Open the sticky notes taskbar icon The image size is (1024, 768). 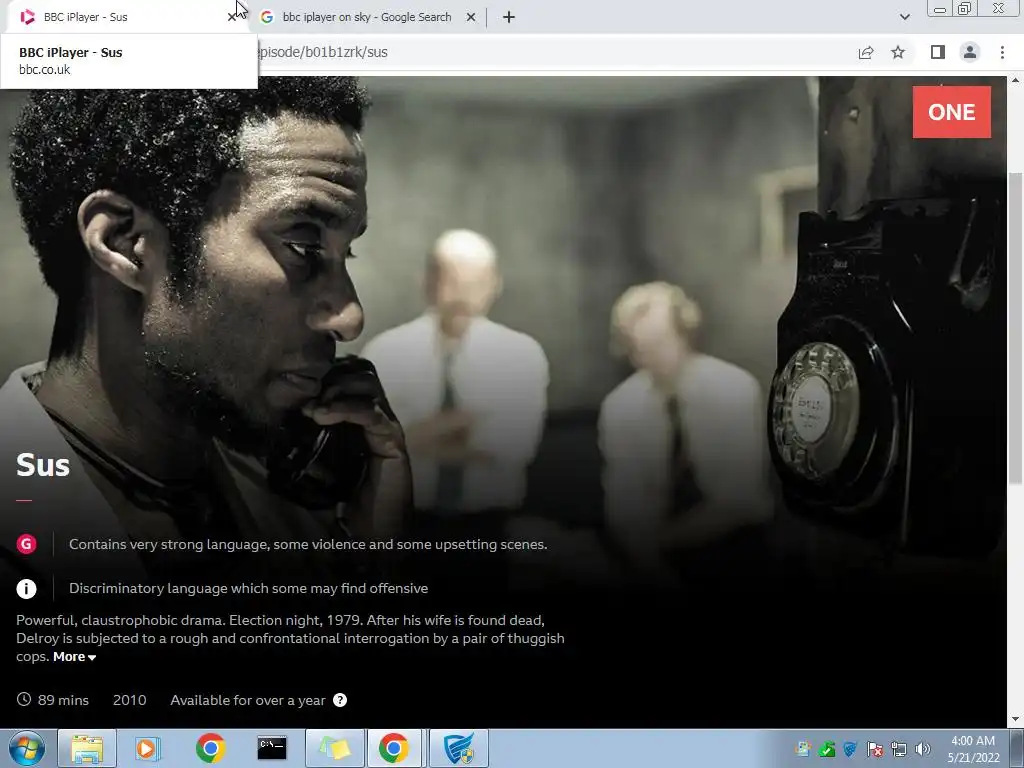[x=334, y=748]
